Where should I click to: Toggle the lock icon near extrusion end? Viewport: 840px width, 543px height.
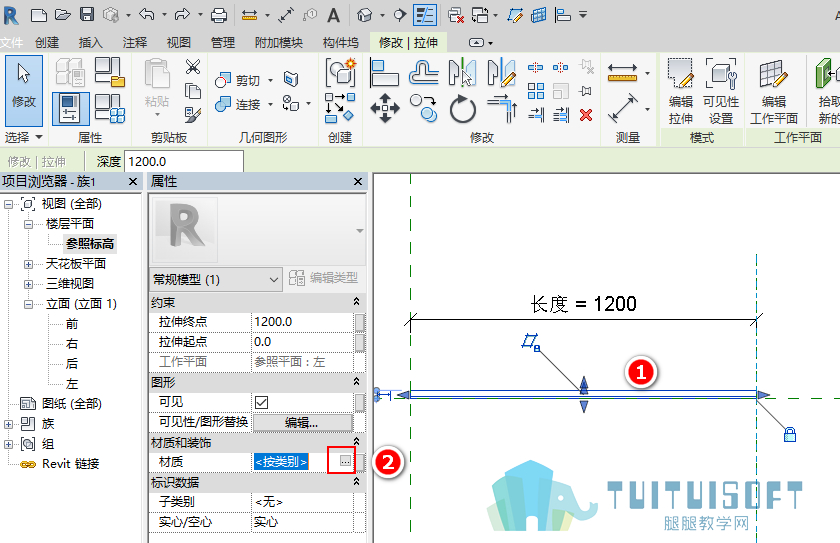790,434
